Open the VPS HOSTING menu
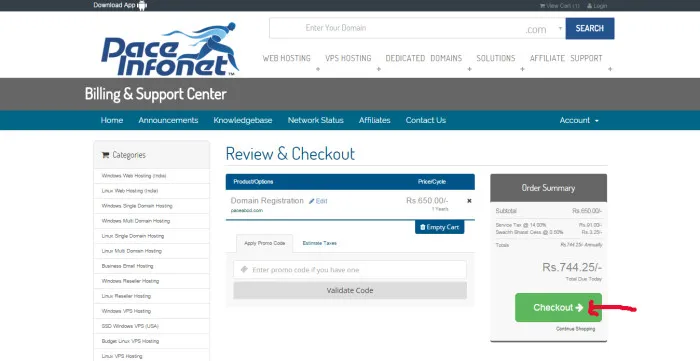The image size is (700, 361). [x=348, y=58]
